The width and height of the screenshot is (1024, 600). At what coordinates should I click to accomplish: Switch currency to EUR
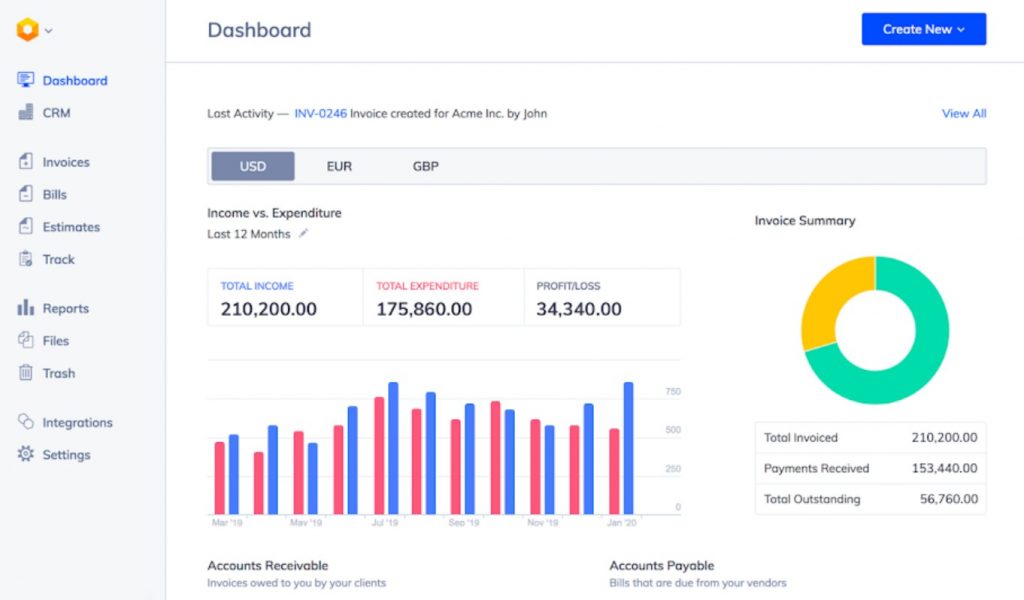point(339,166)
